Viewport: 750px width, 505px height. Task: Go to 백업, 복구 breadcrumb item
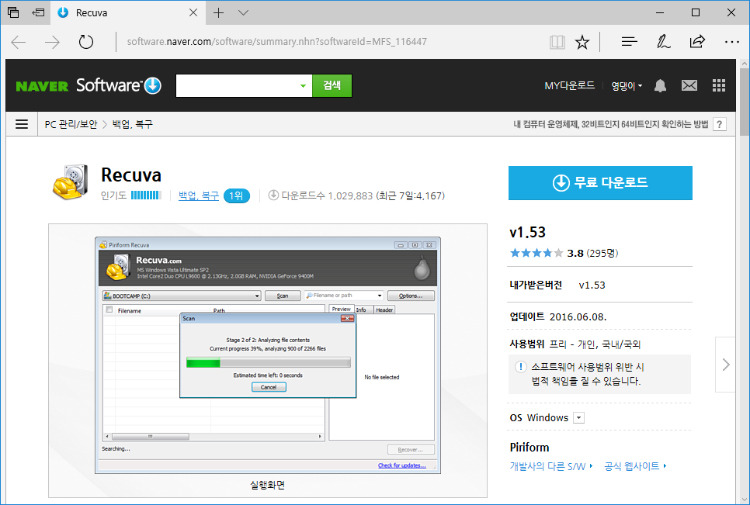[132, 124]
